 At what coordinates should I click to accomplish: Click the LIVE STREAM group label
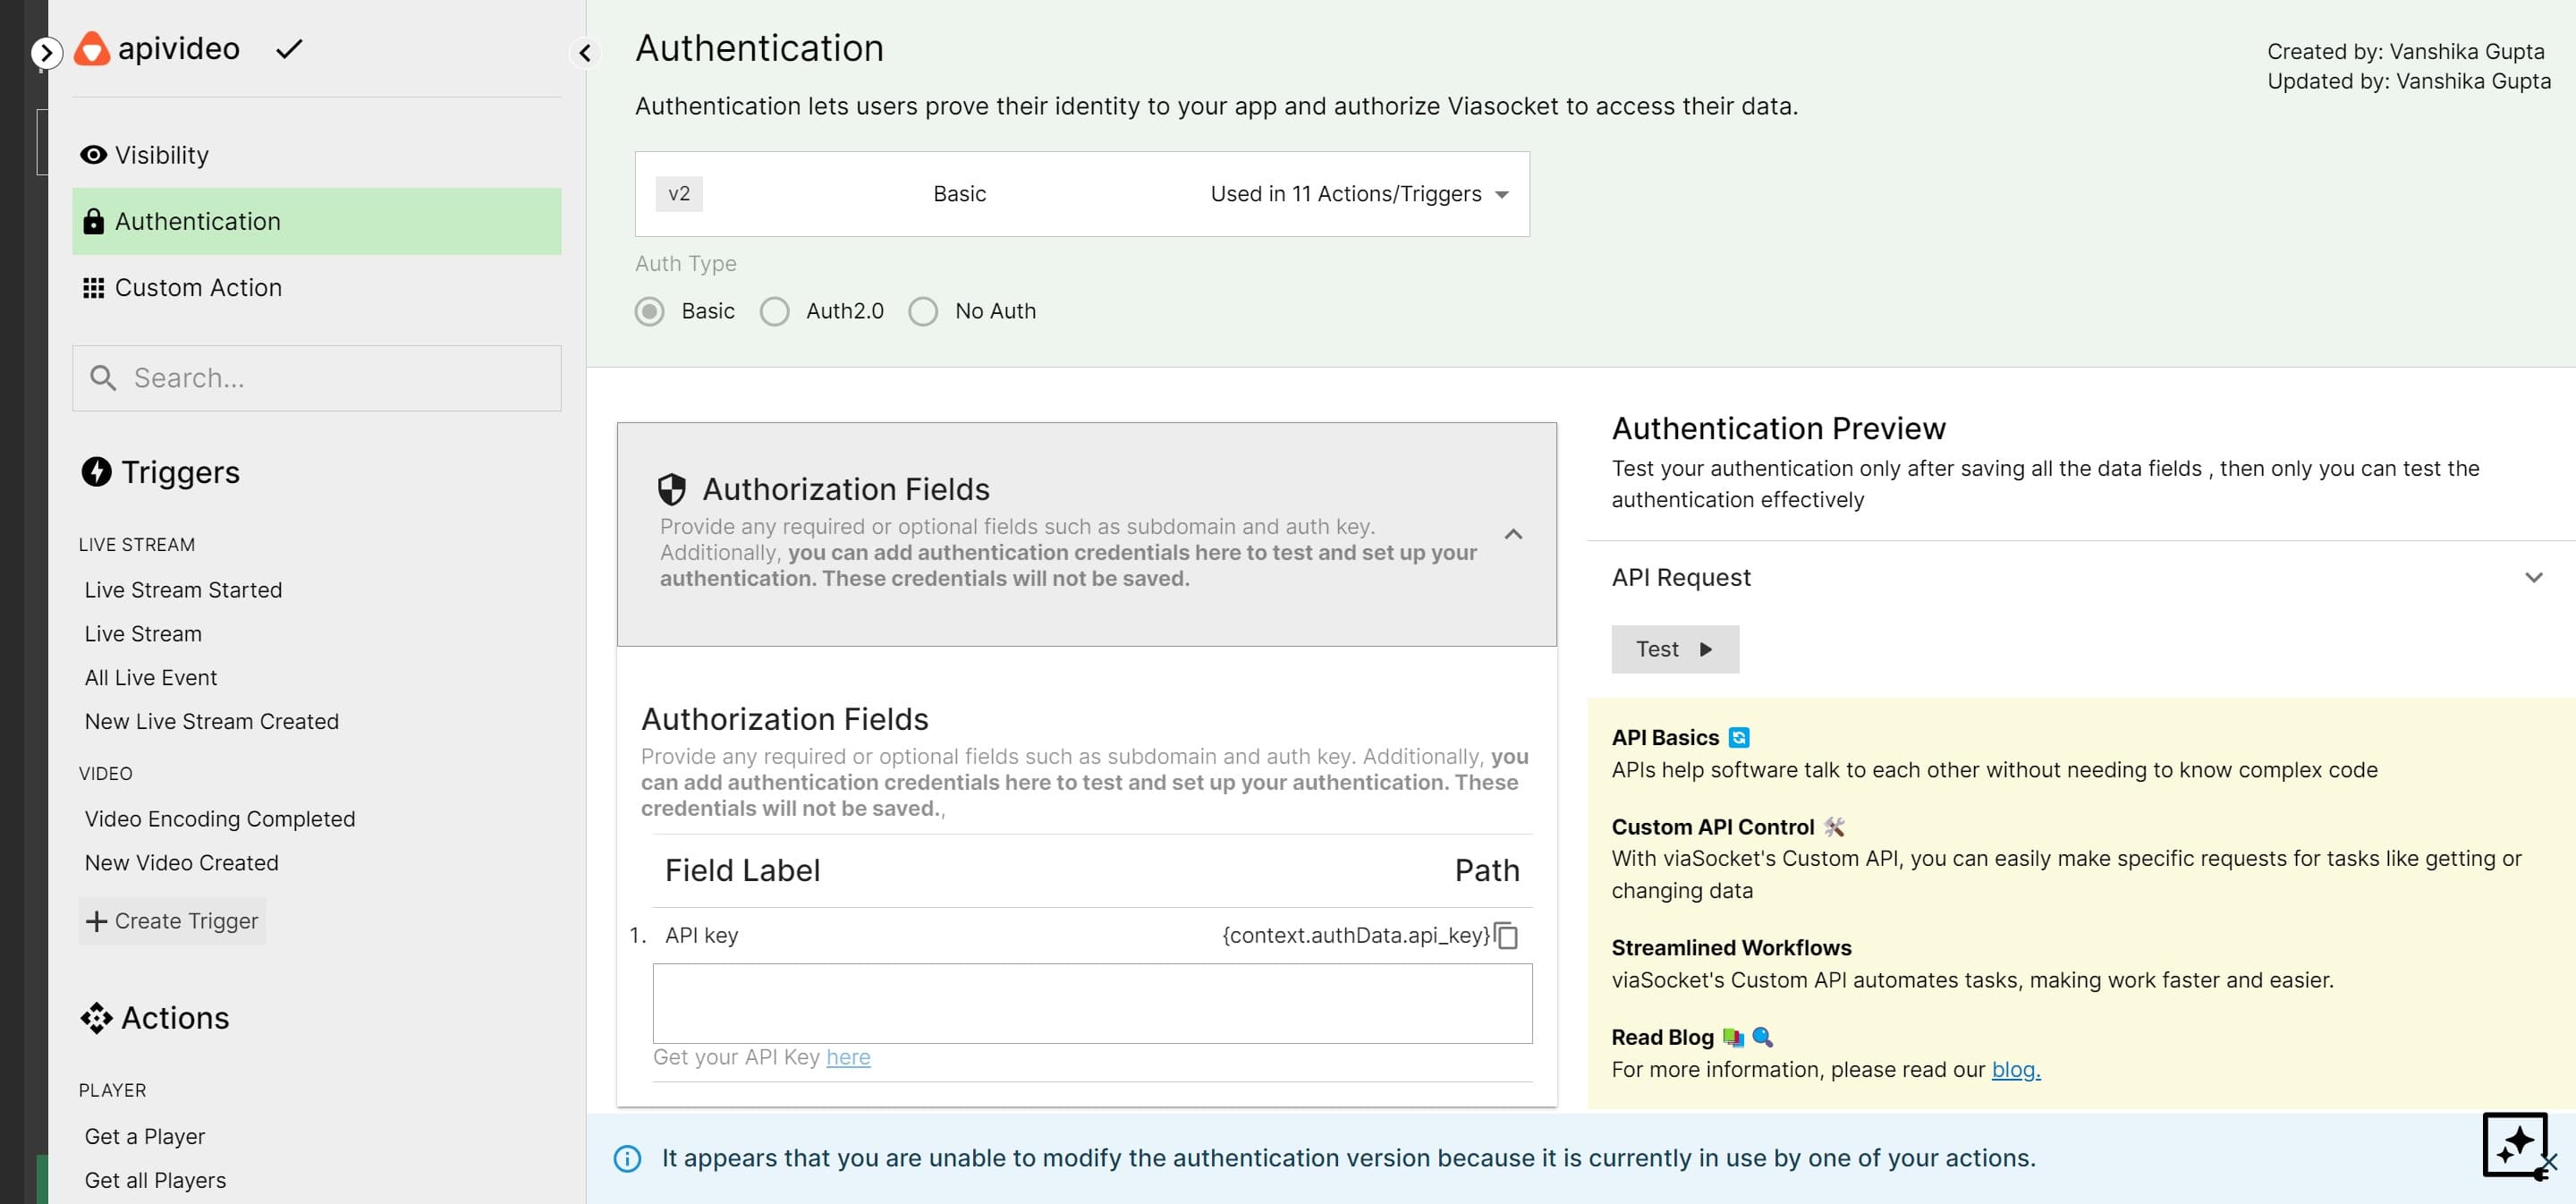(137, 545)
